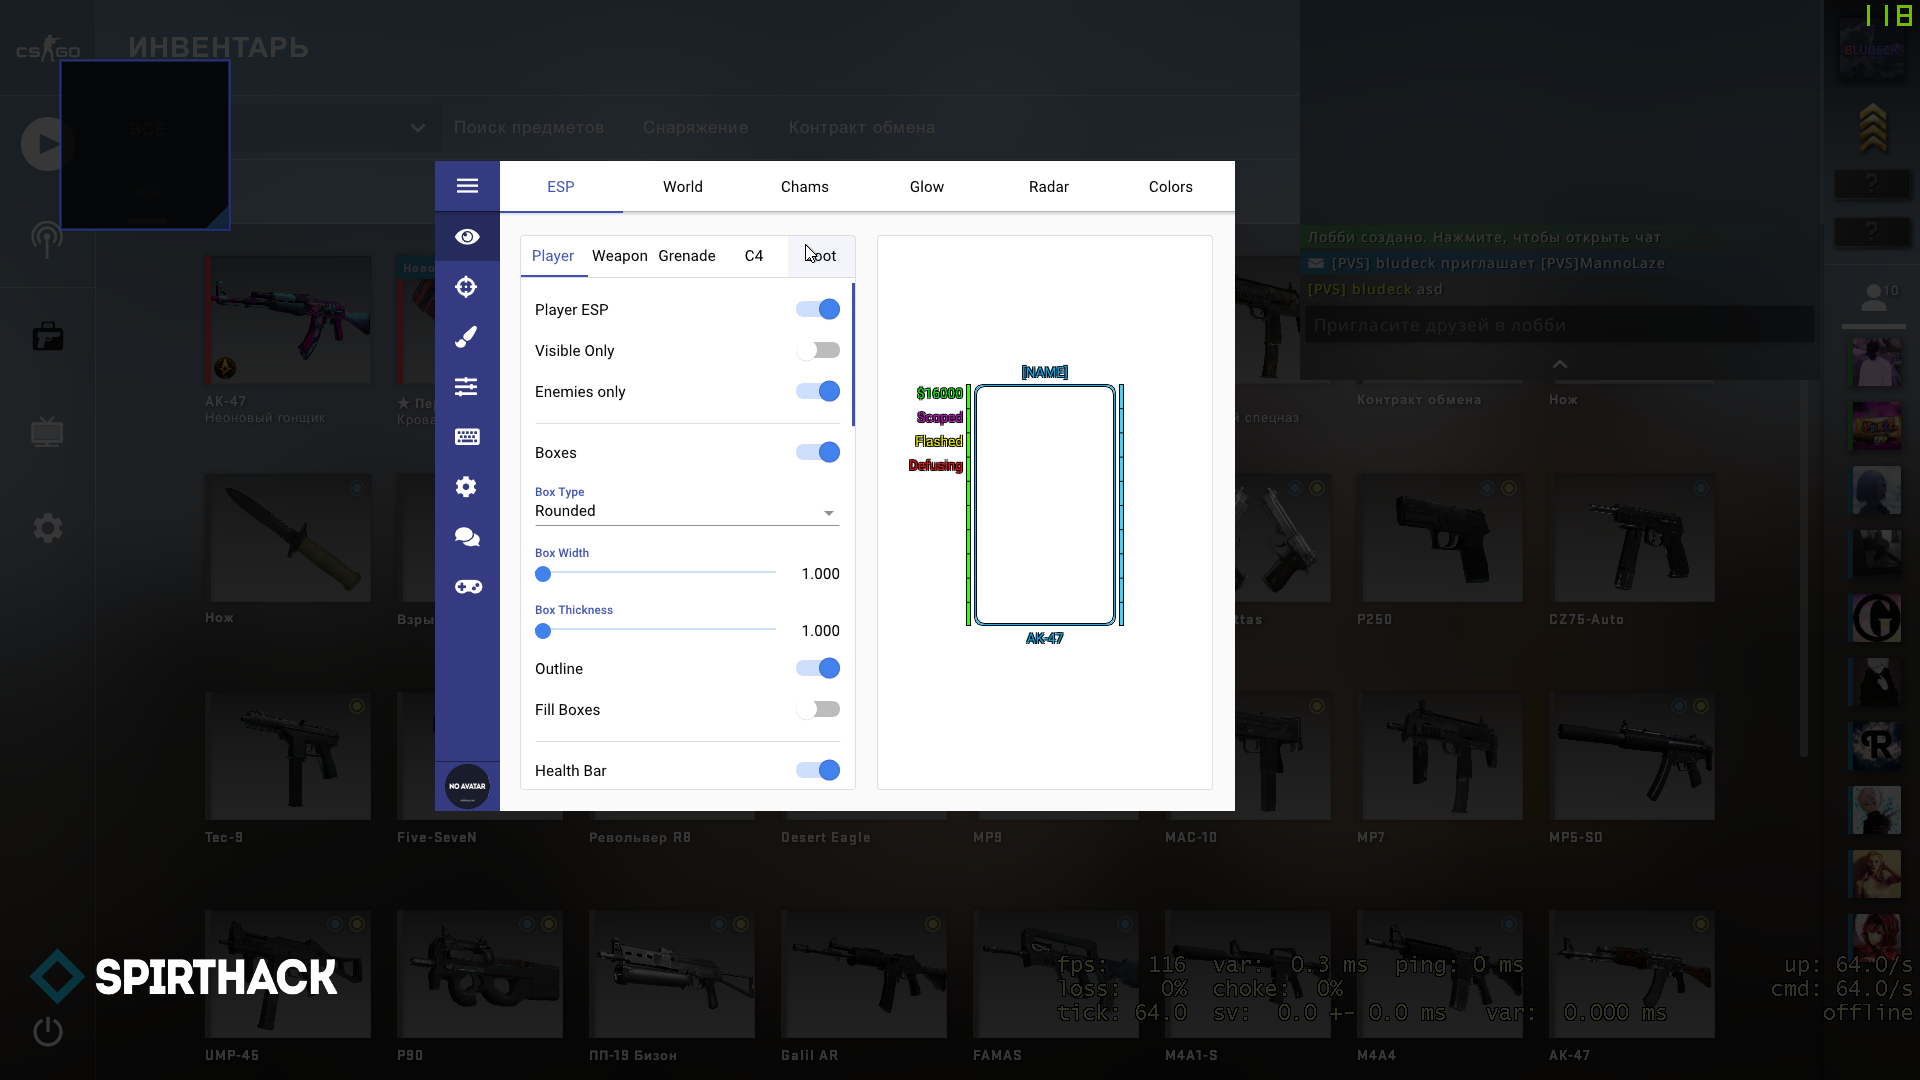The width and height of the screenshot is (1920, 1080).
Task: Toggle the Player ESP switch
Action: [818, 309]
